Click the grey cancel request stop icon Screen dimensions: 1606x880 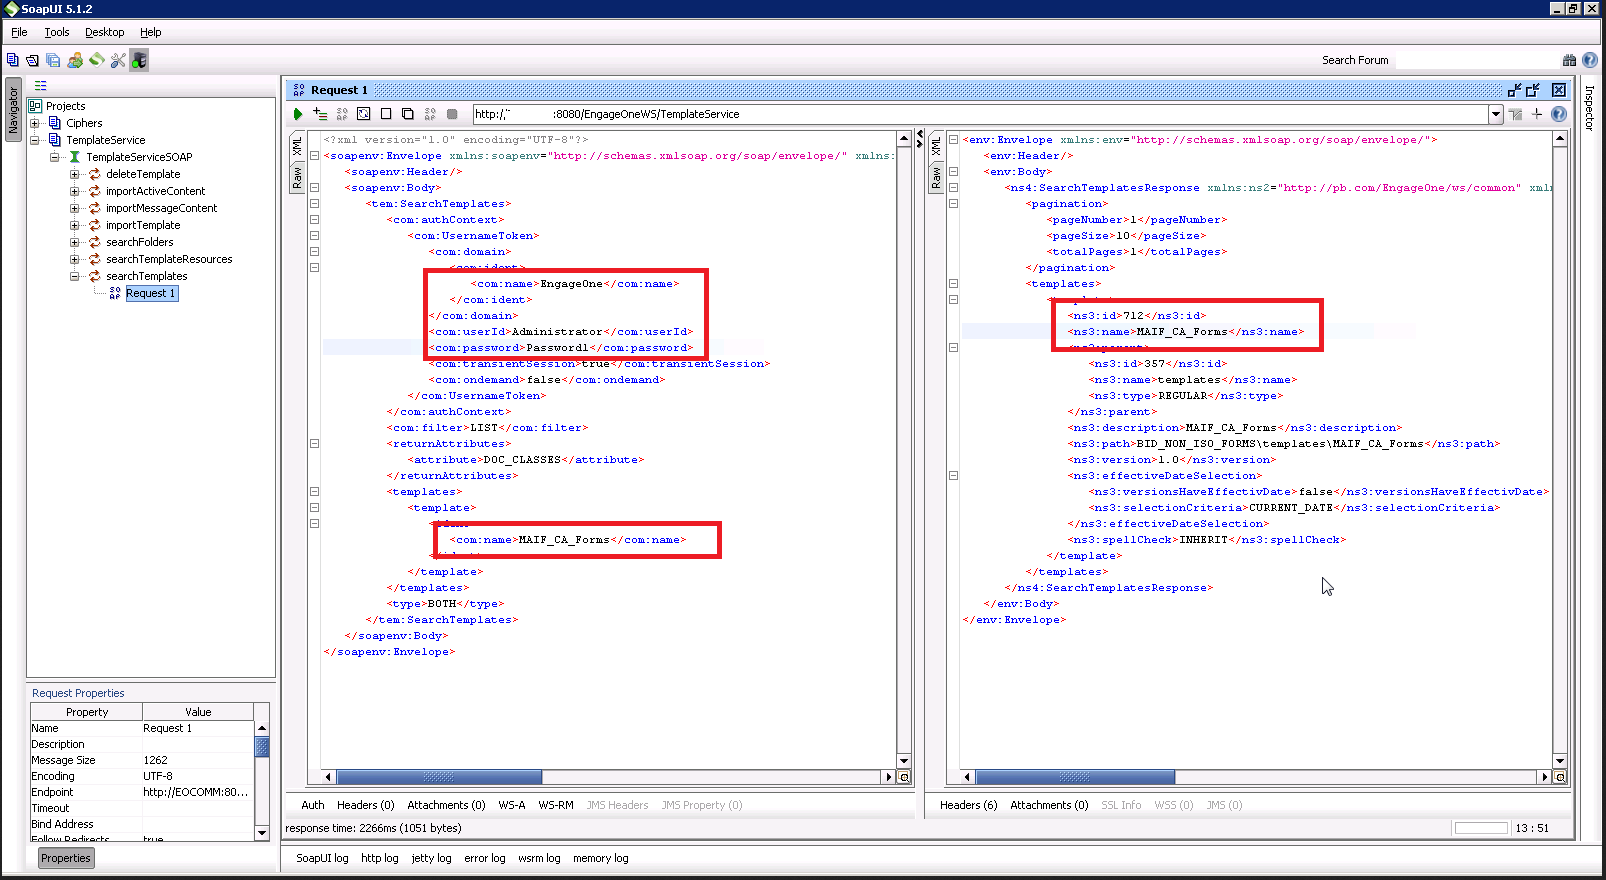tap(452, 114)
